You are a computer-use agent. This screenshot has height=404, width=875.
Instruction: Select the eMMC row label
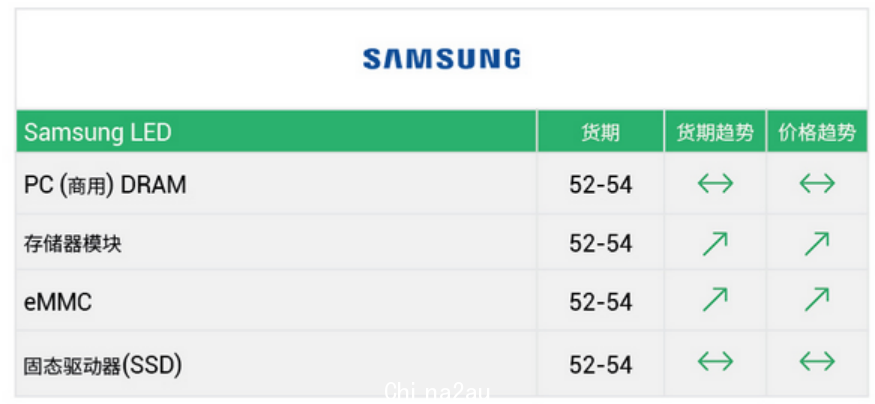pyautogui.click(x=57, y=302)
